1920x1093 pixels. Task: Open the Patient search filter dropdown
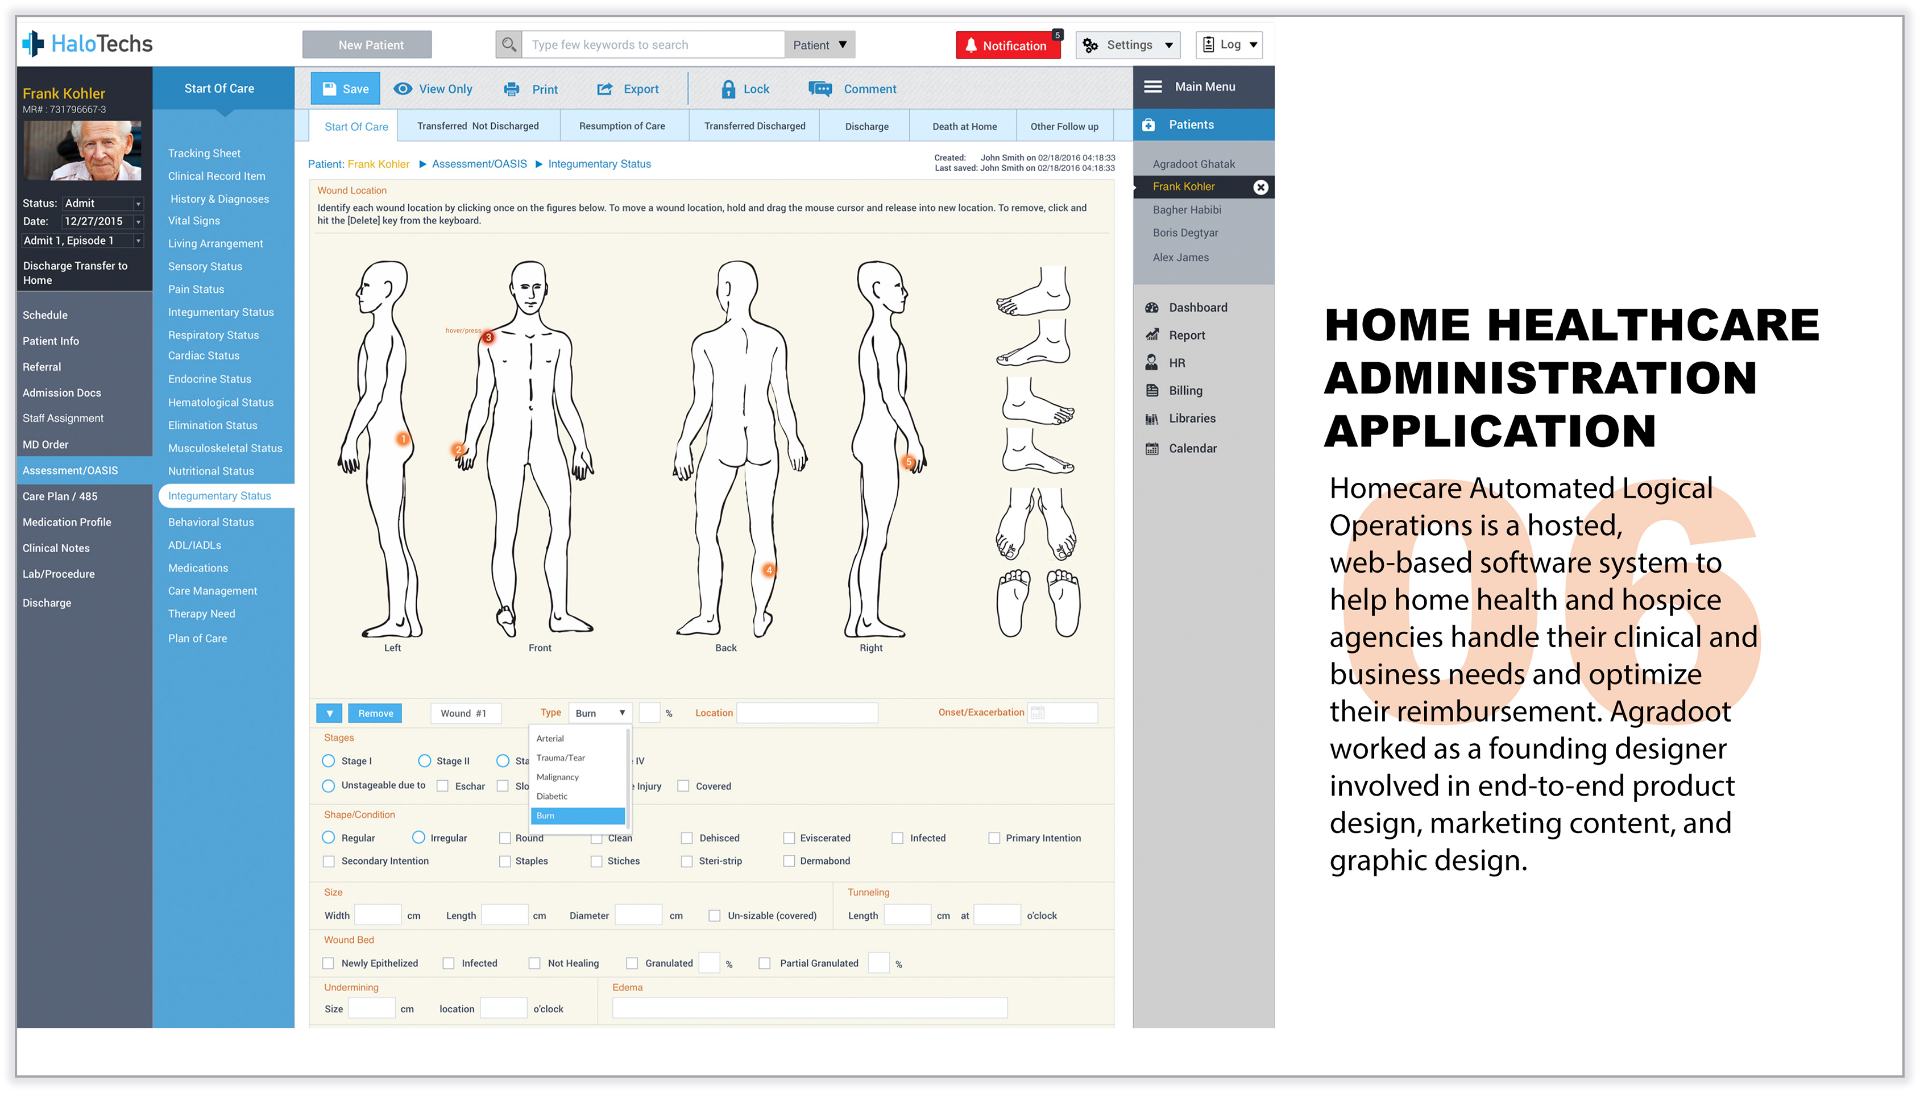coord(819,45)
